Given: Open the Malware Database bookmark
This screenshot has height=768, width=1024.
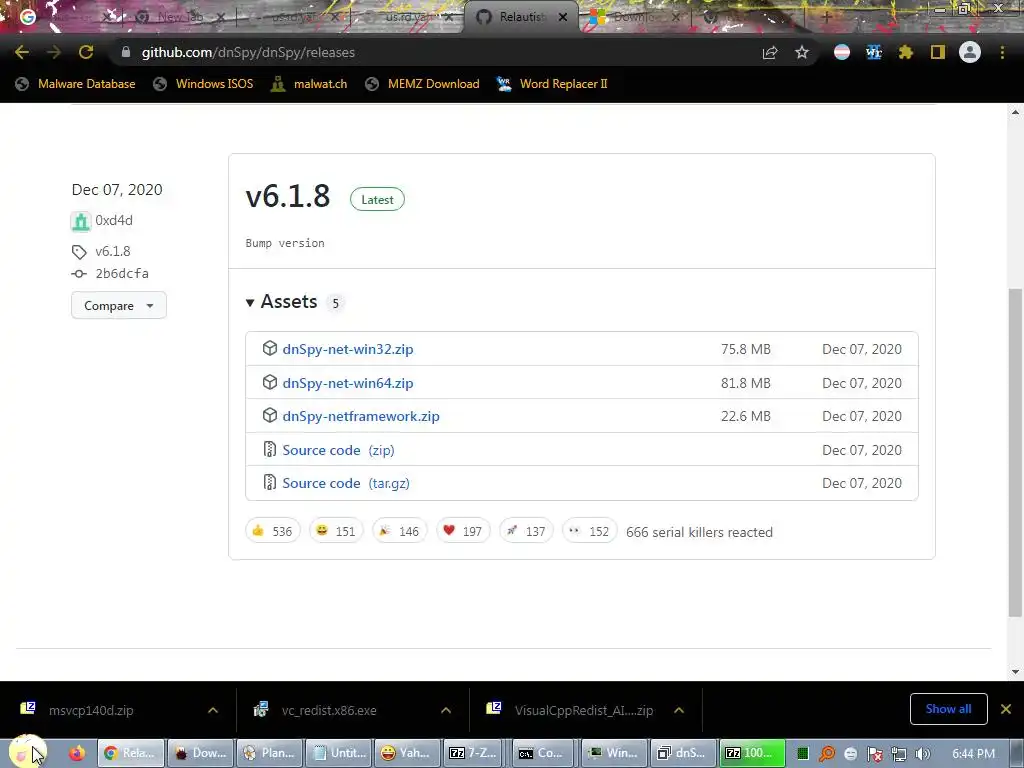Looking at the screenshot, I should pyautogui.click(x=75, y=84).
